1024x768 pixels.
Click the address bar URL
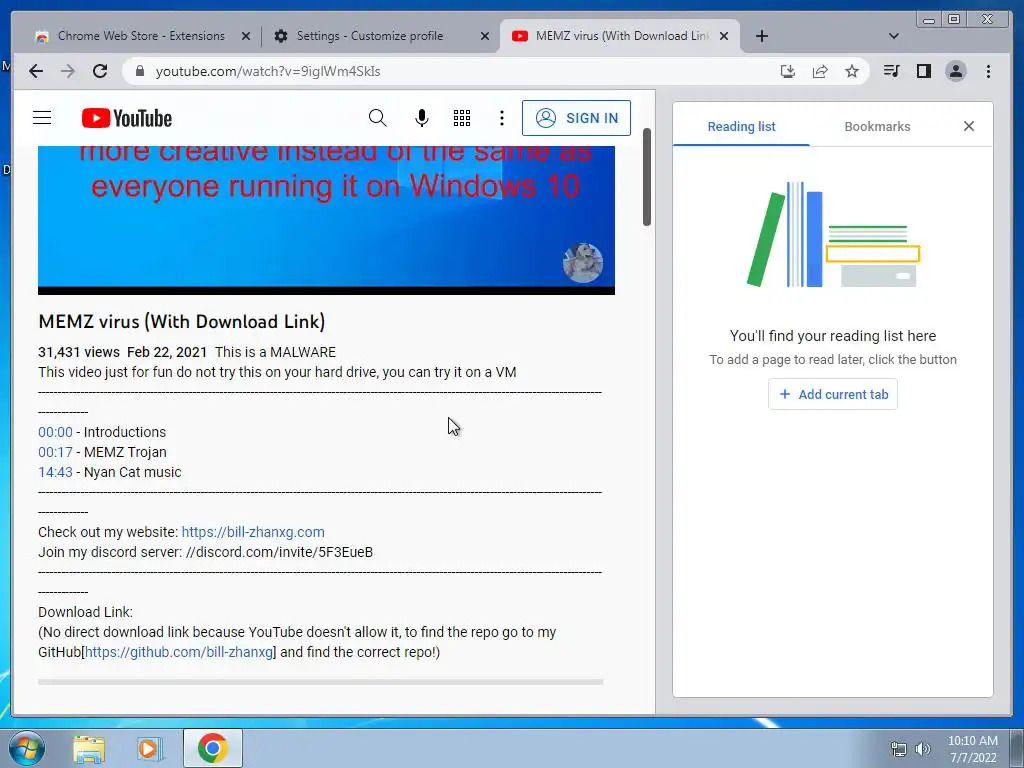point(268,71)
